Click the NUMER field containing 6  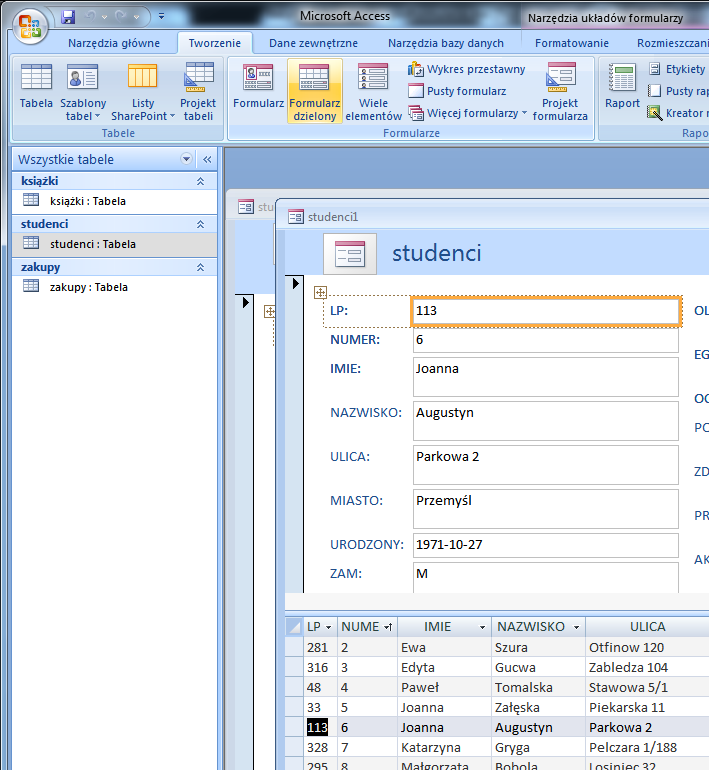tap(545, 340)
